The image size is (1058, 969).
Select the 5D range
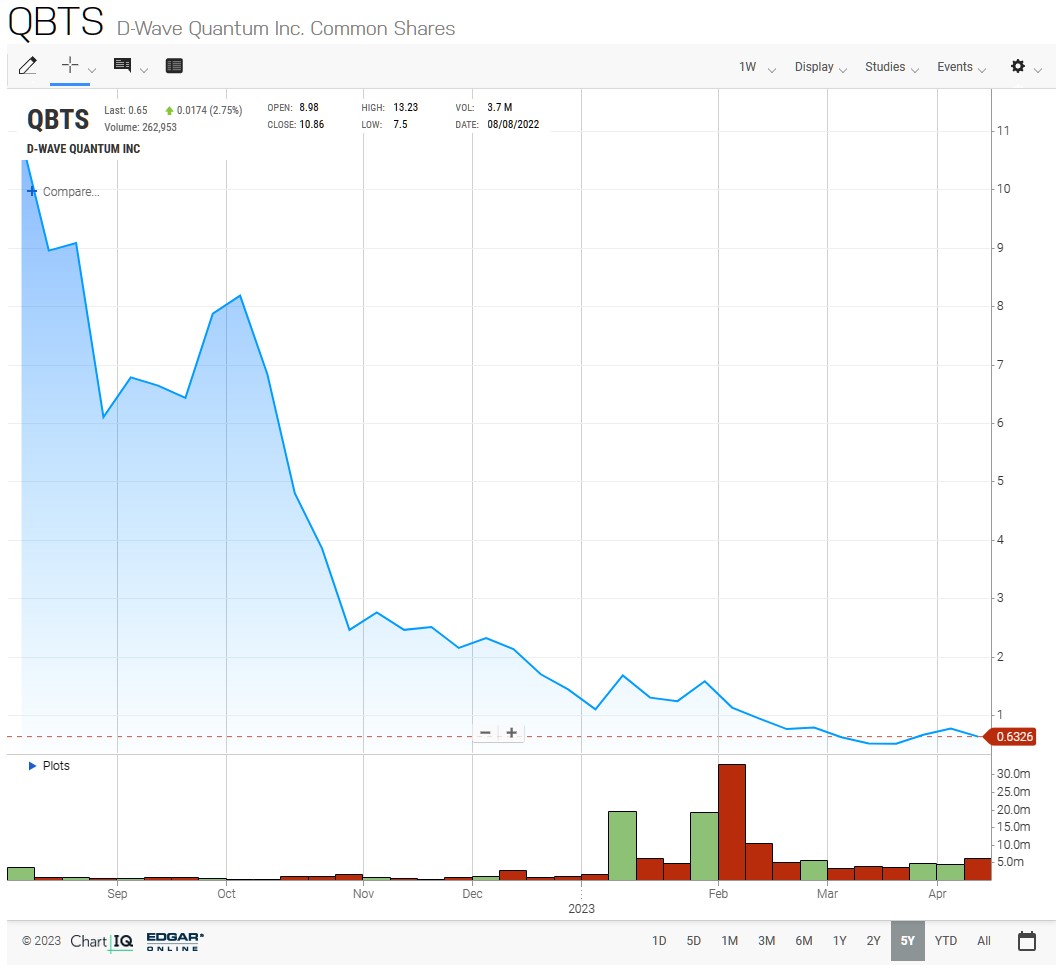[694, 941]
